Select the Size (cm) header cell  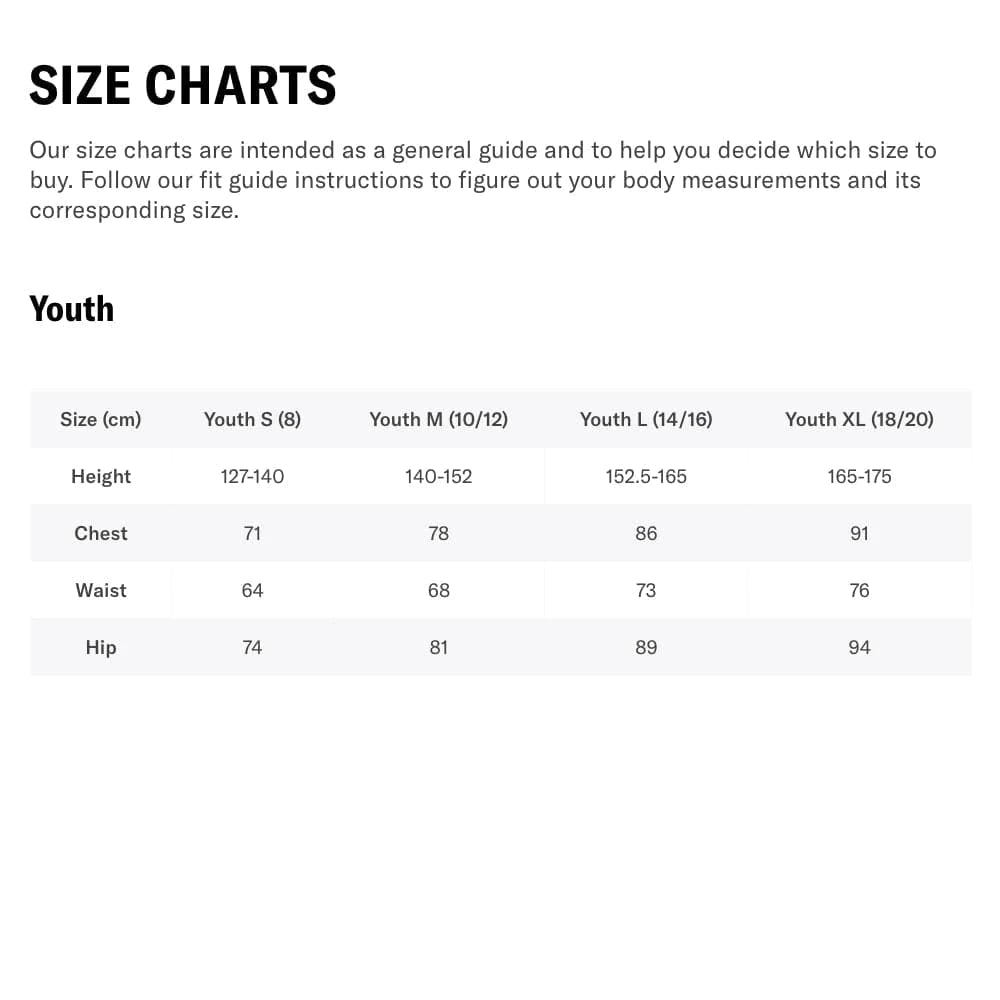tap(101, 419)
